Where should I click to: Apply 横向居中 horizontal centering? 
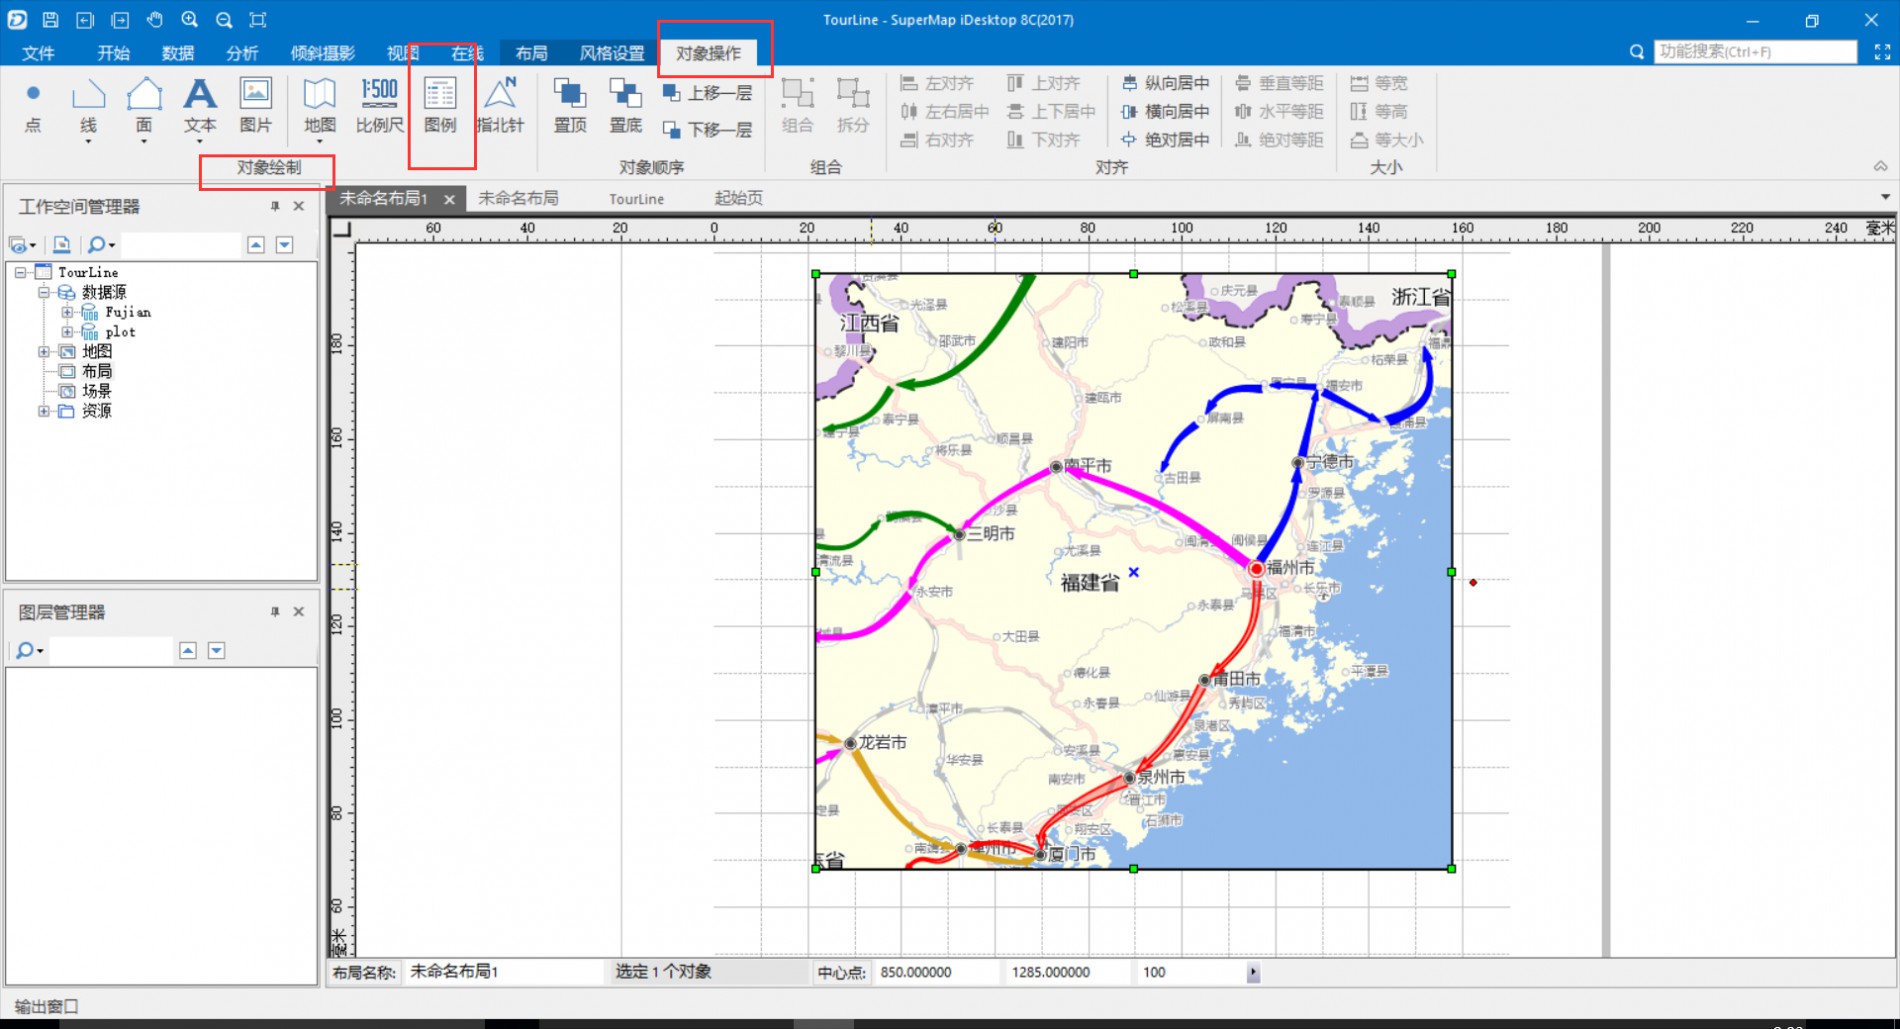pos(1166,111)
